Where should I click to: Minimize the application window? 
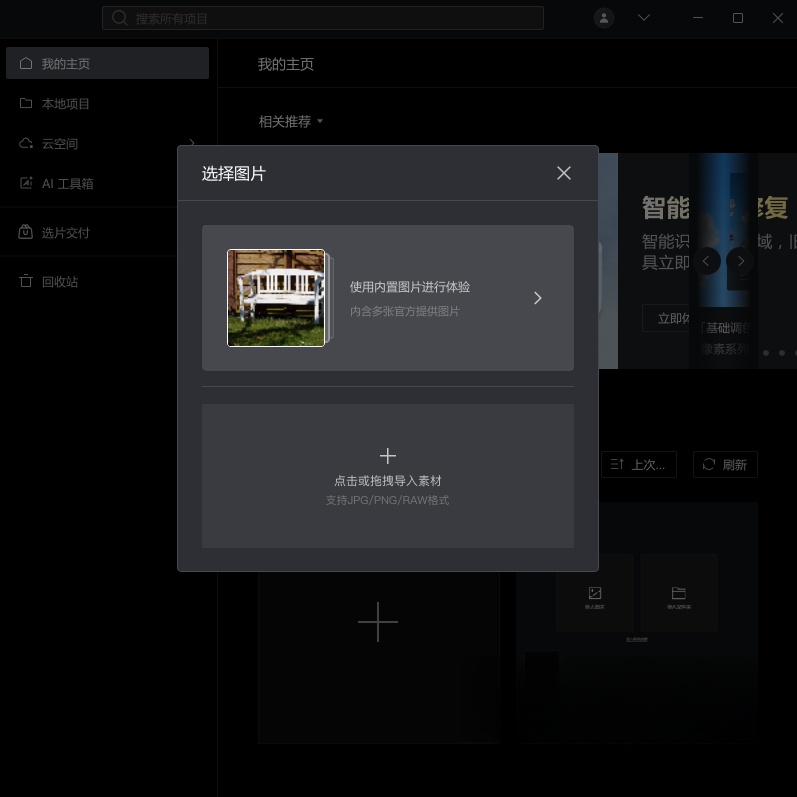click(x=698, y=18)
